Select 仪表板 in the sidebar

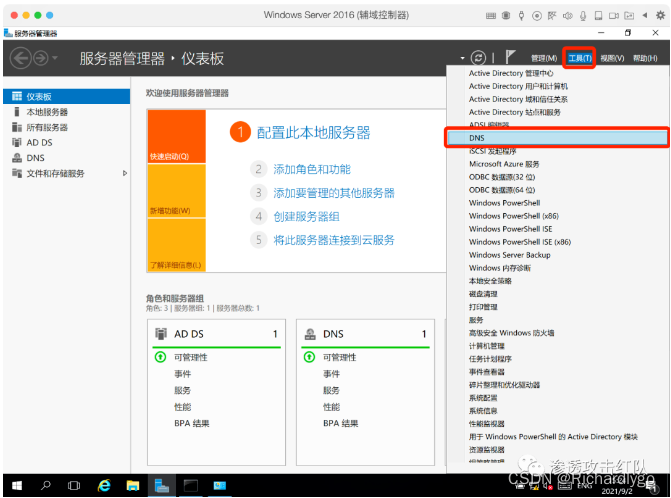tap(66, 96)
